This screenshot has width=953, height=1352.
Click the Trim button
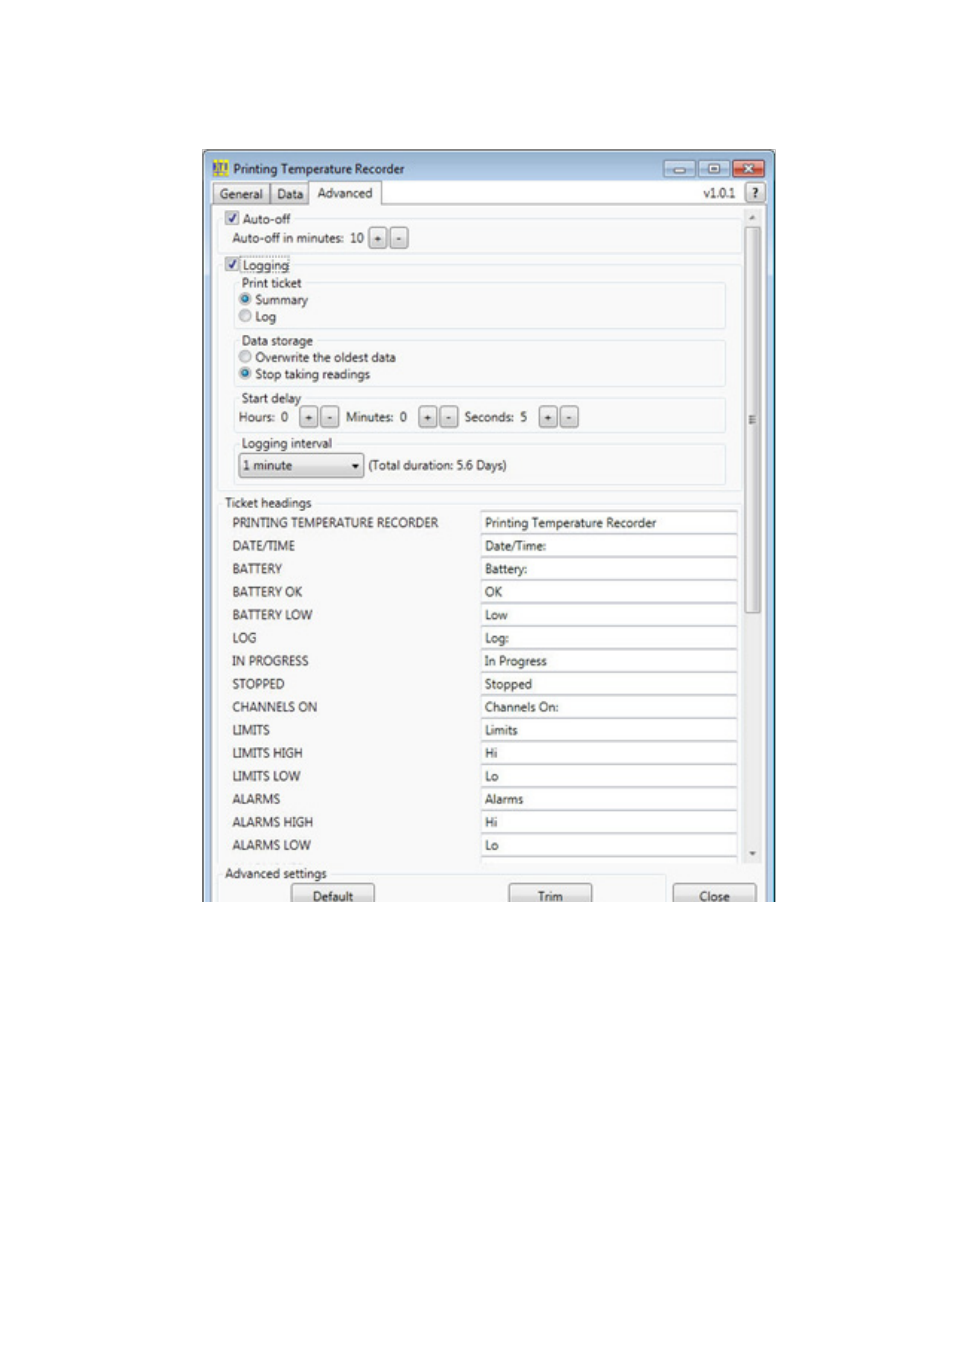pyautogui.click(x=550, y=894)
